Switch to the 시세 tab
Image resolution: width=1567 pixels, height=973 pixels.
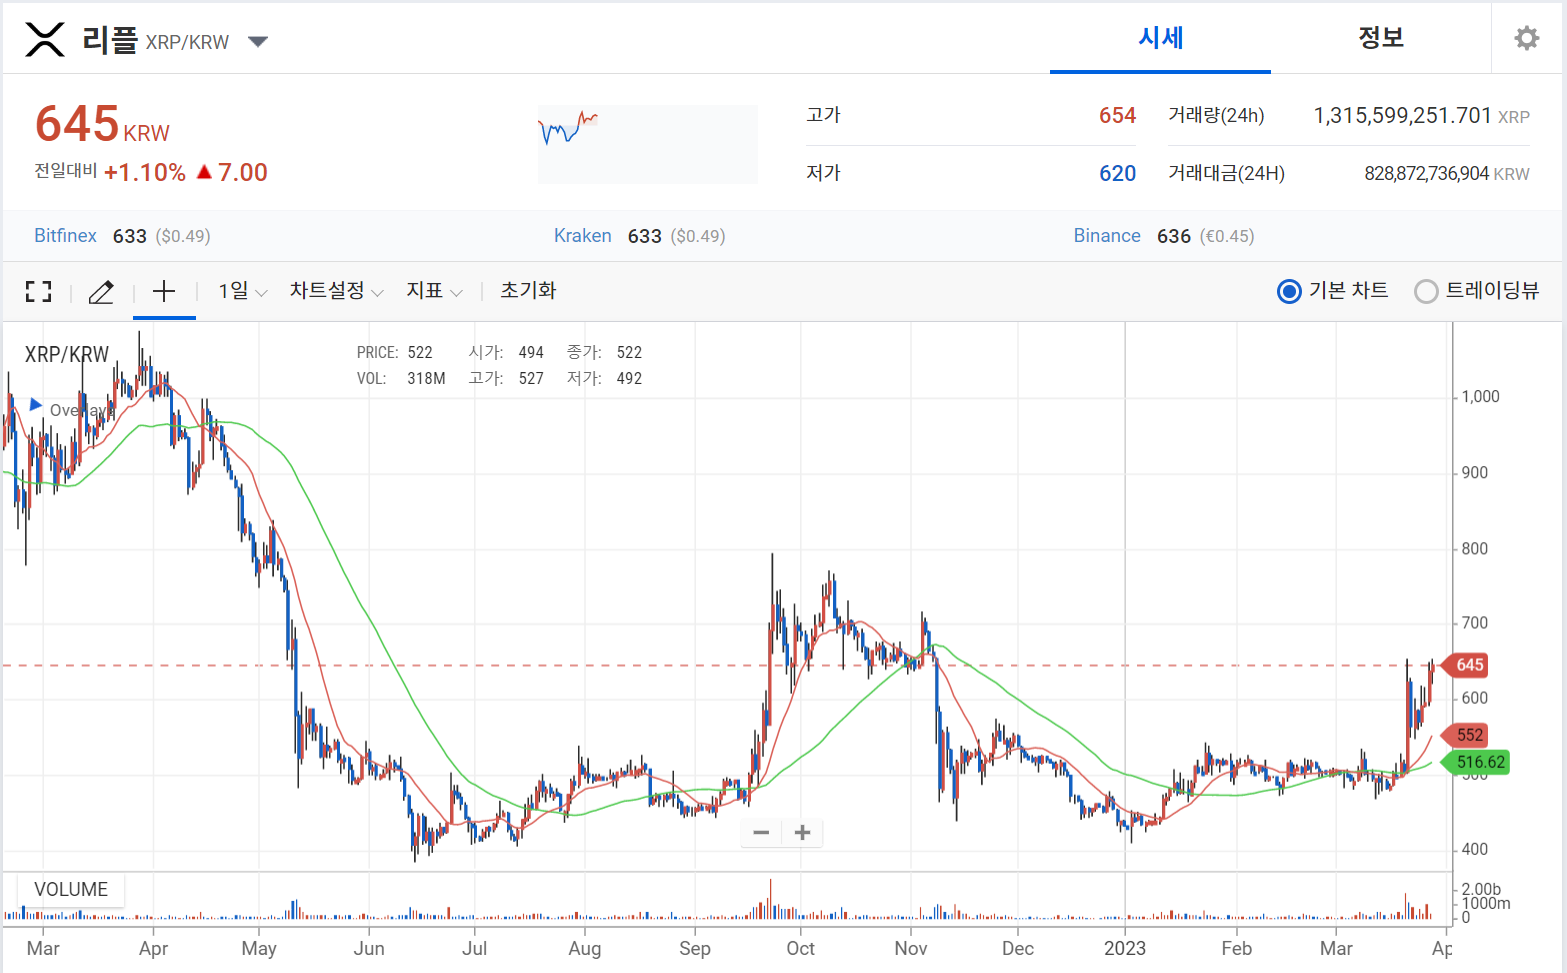[x=1160, y=38]
